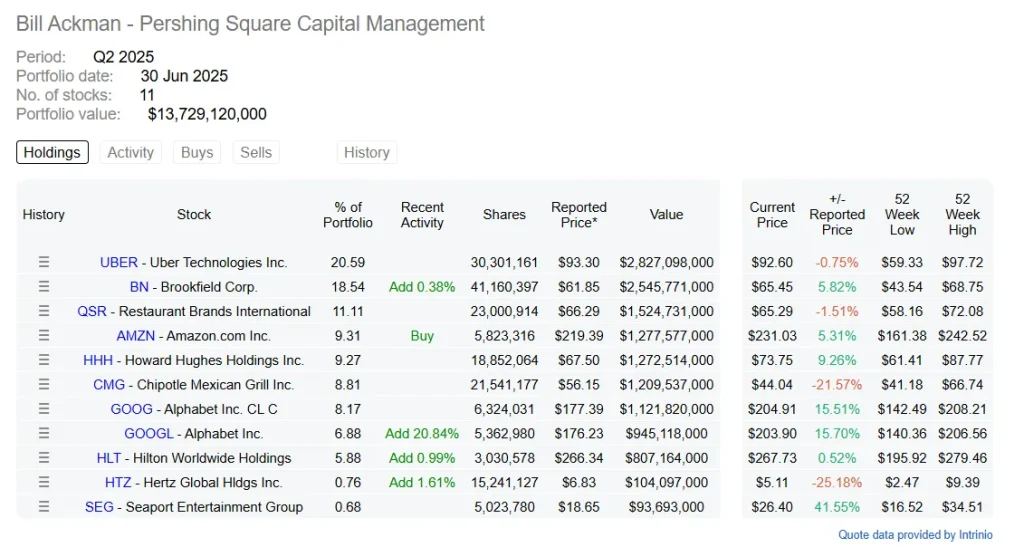Select the Holdings tab

pyautogui.click(x=52, y=152)
